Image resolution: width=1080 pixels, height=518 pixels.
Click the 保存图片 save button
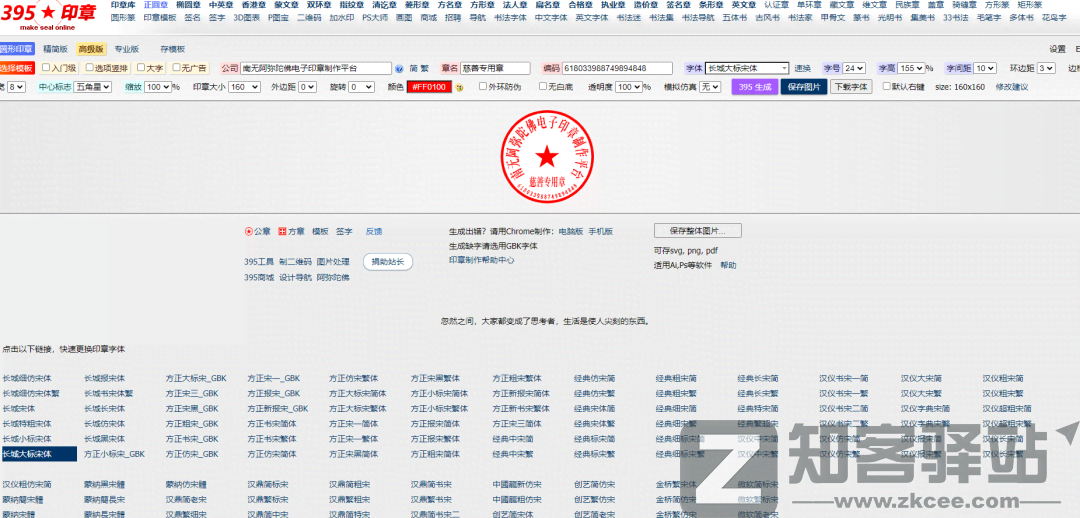coord(803,87)
